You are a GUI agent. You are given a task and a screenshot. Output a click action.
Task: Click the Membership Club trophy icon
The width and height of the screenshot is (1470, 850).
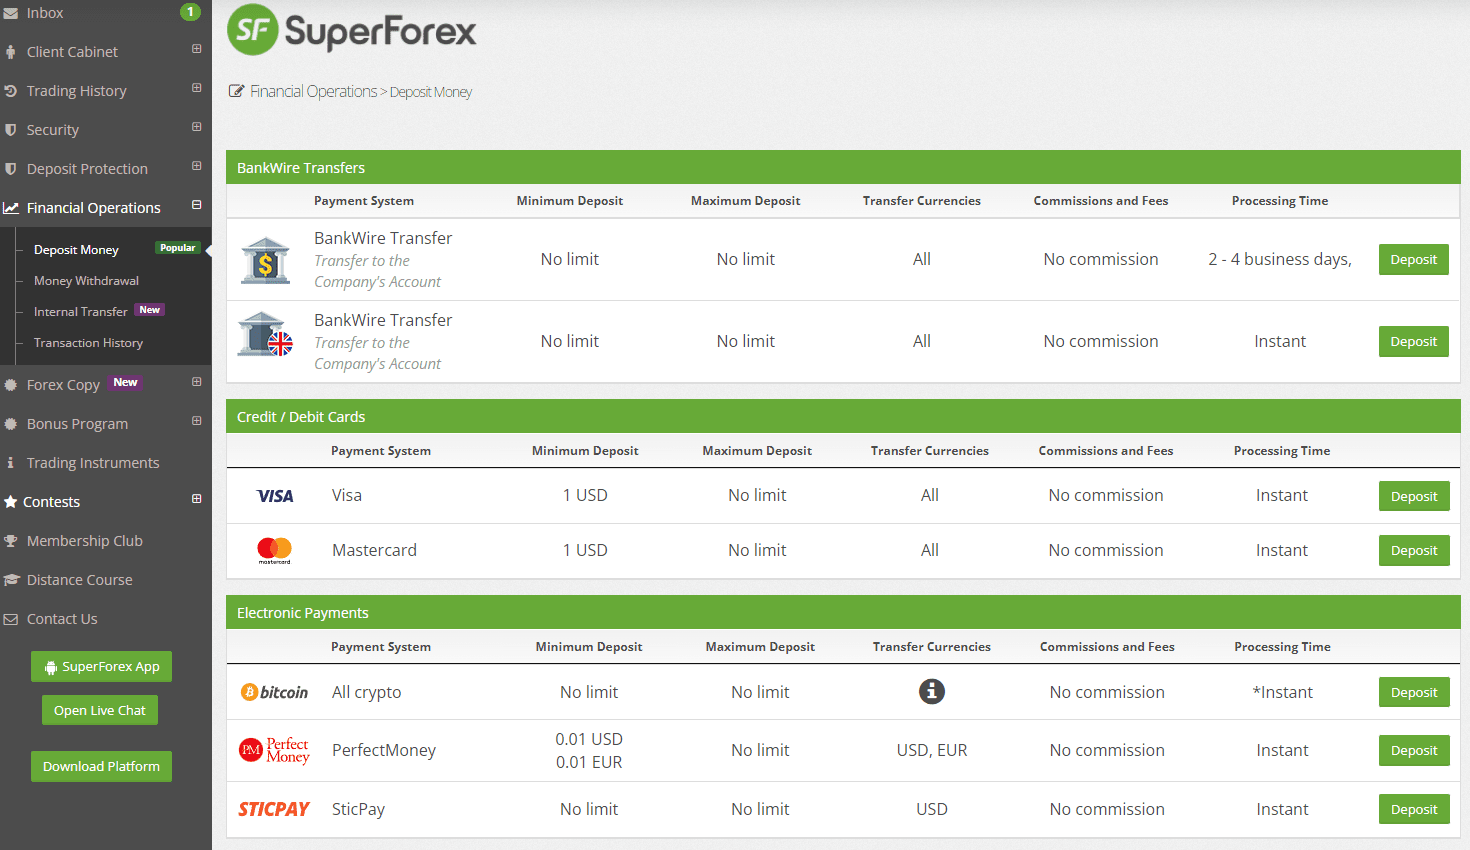[x=10, y=541]
